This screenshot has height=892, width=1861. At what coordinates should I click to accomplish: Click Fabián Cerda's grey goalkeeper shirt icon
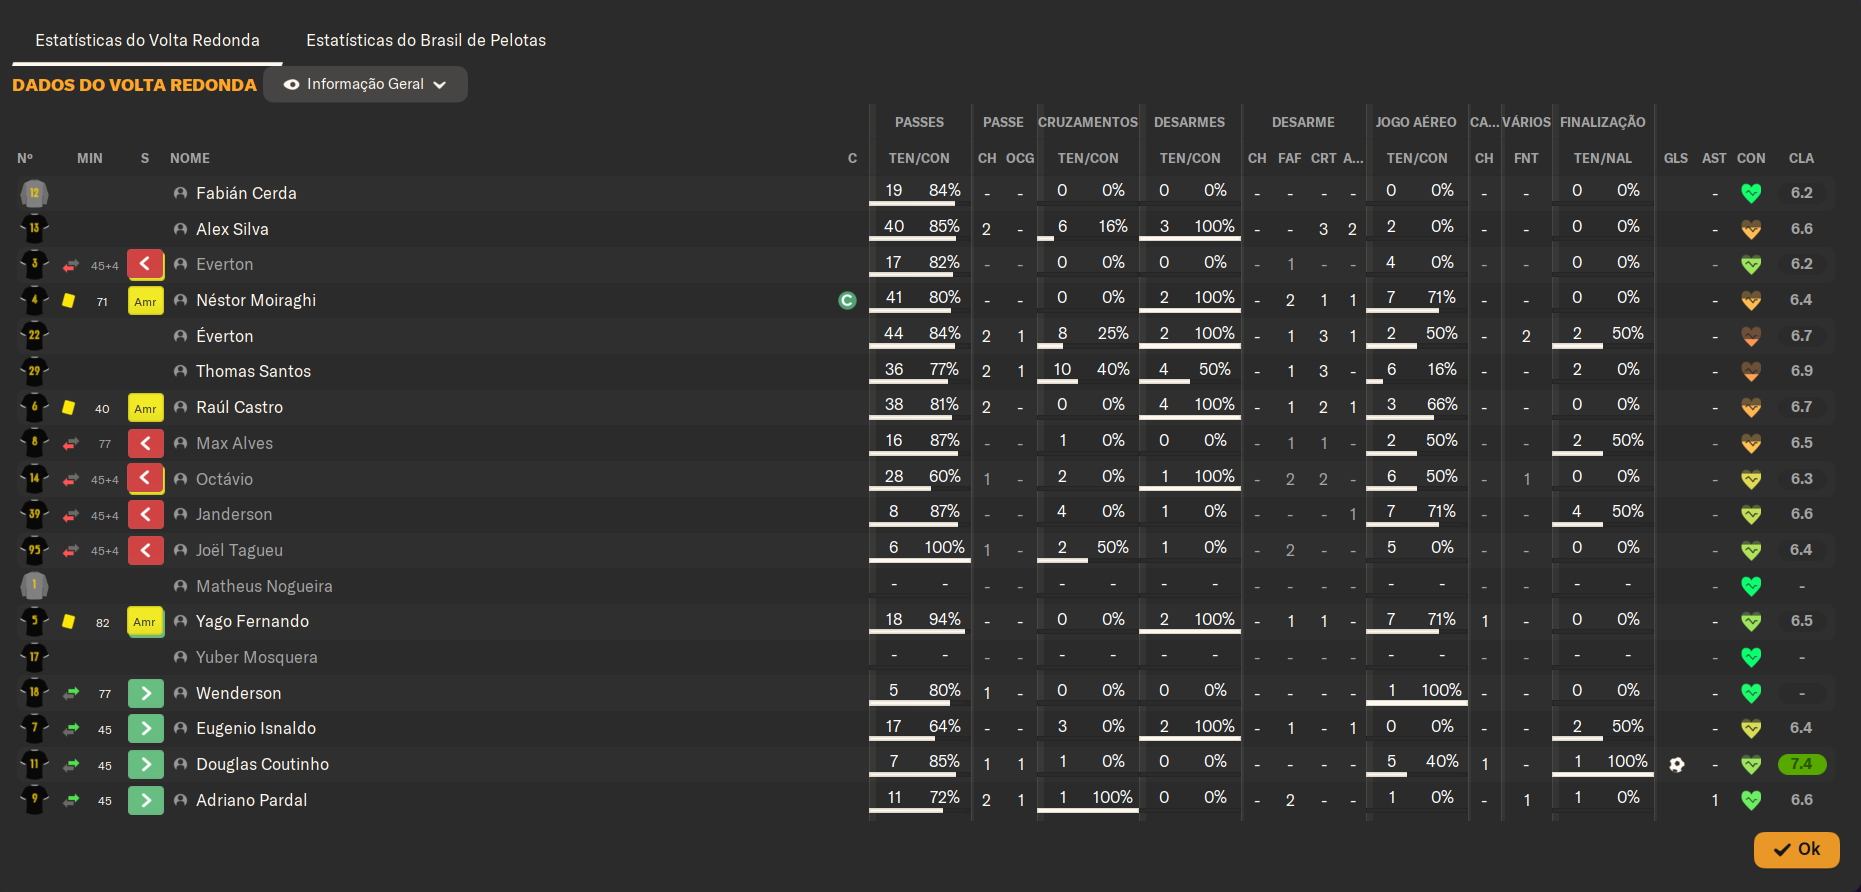pyautogui.click(x=34, y=193)
